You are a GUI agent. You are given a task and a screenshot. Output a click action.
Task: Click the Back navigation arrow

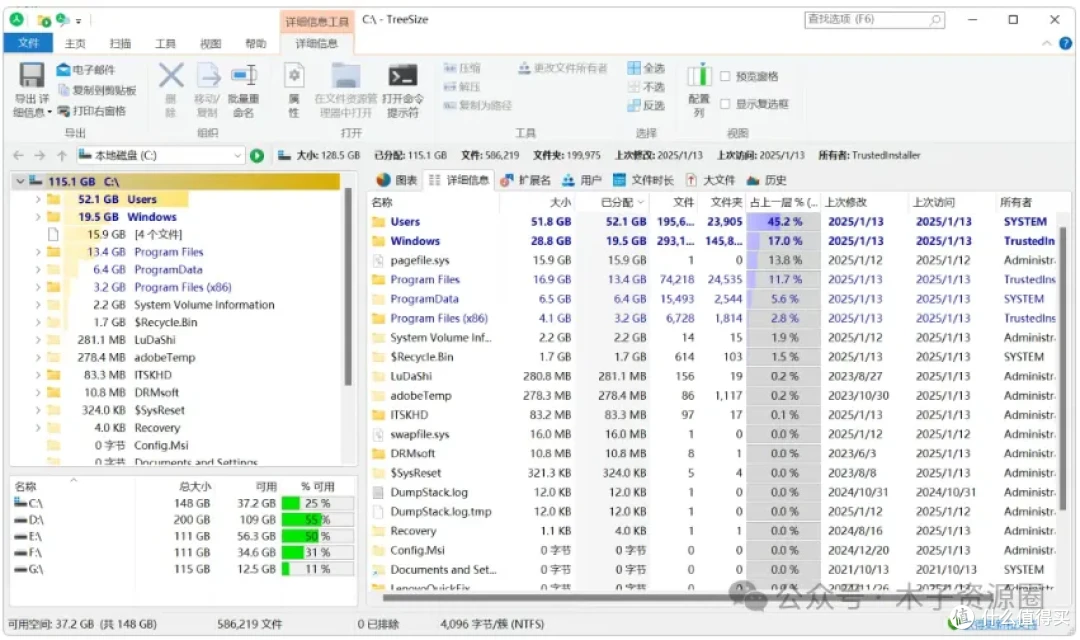coord(19,156)
